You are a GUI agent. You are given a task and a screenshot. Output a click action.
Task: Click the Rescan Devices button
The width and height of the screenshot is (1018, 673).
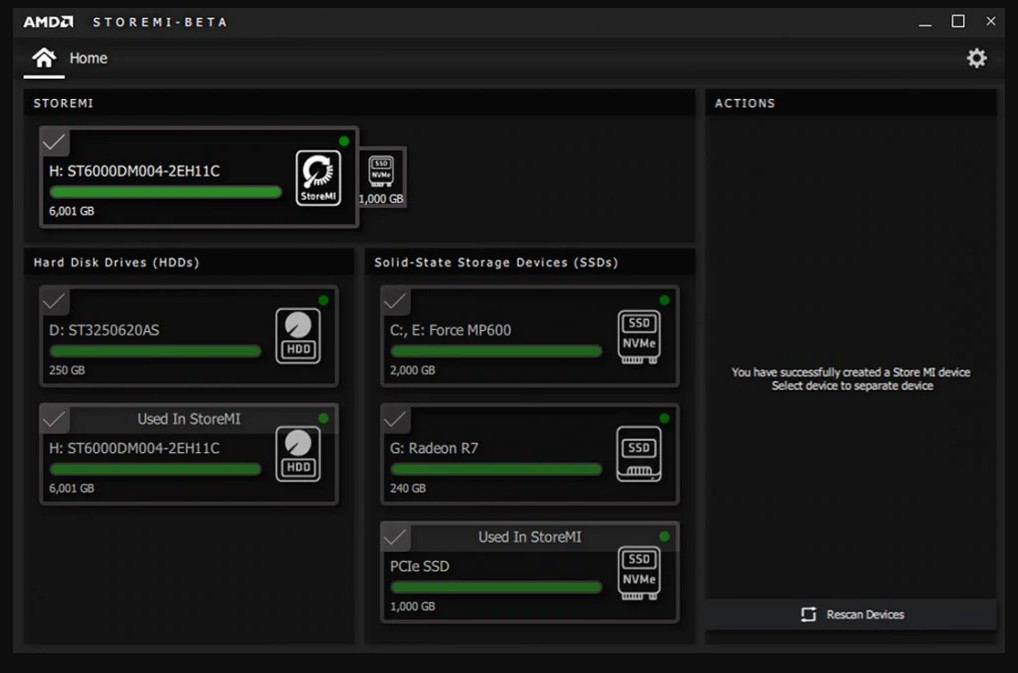coord(852,615)
